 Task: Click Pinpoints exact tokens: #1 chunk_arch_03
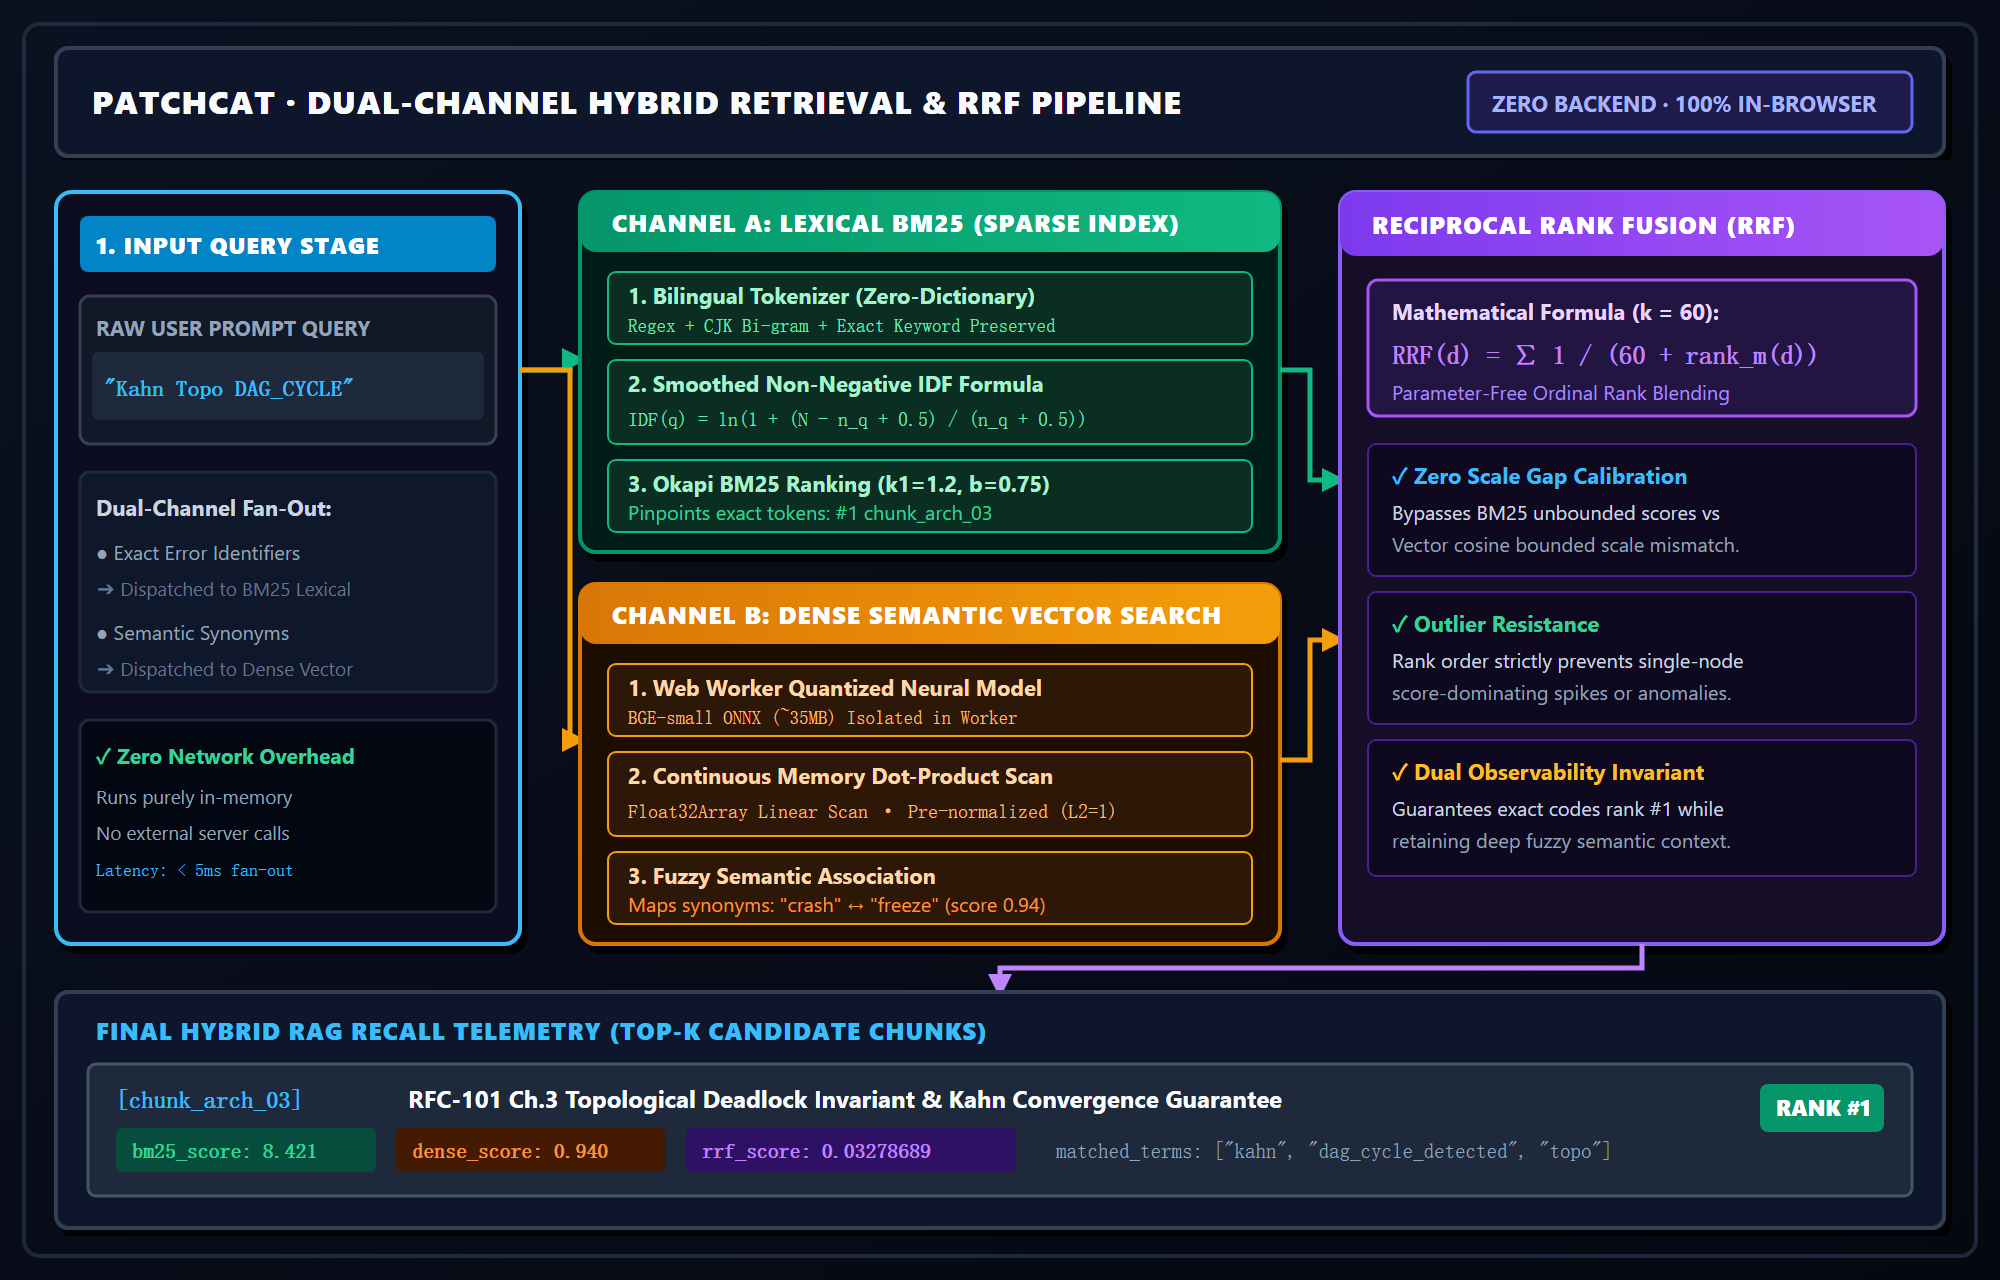810,513
